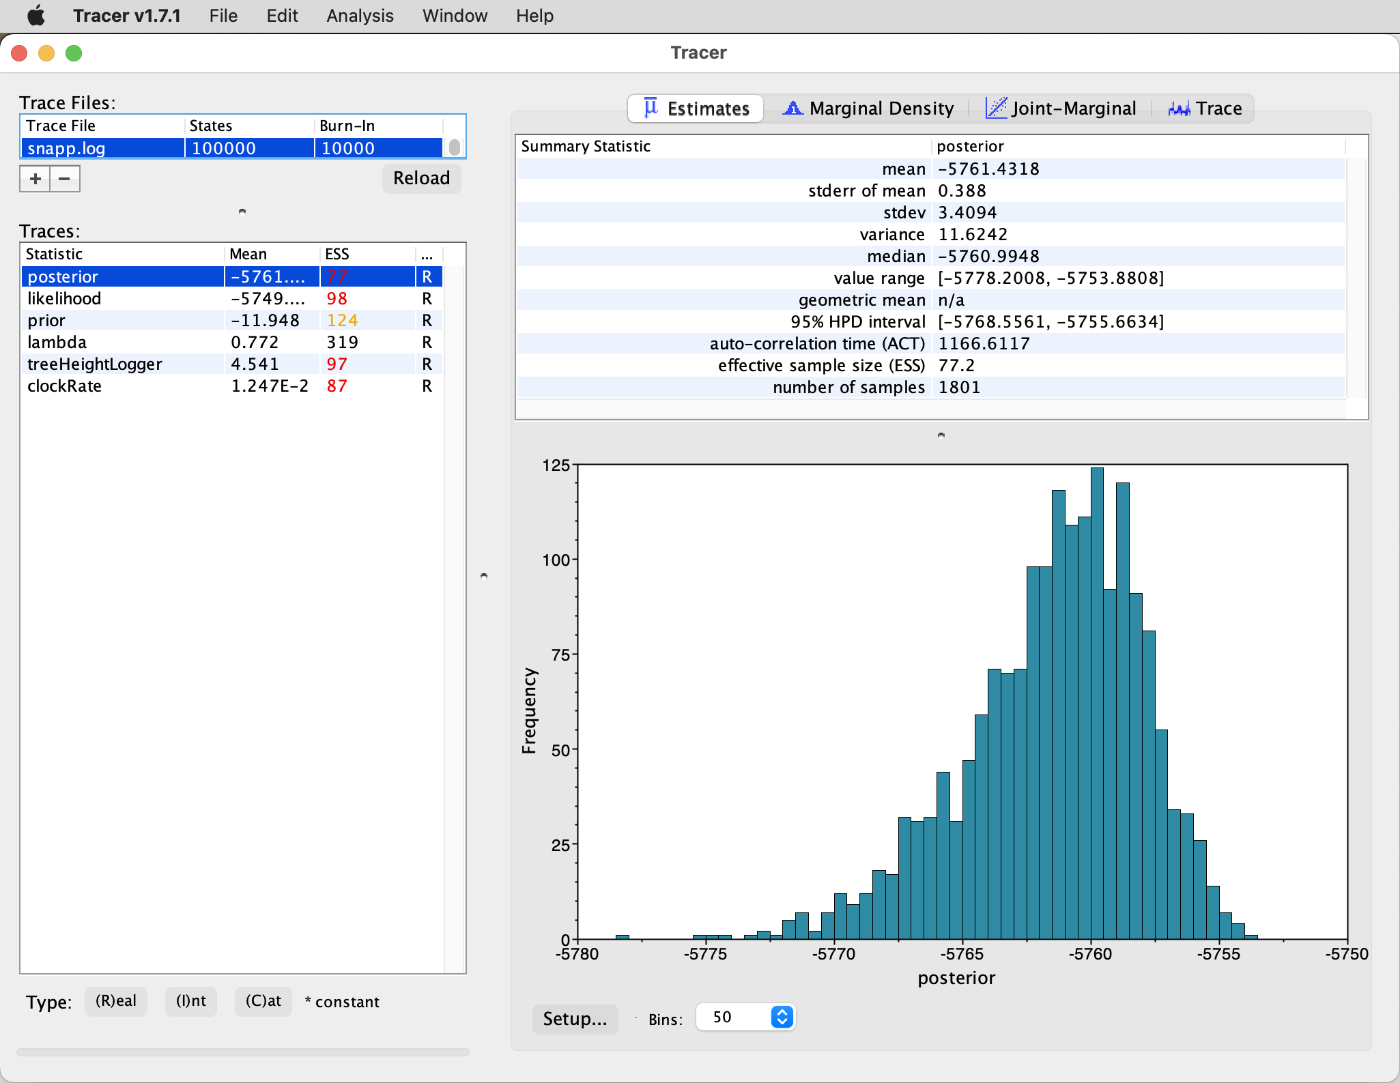Open the Help menu
The image size is (1400, 1083).
(x=535, y=16)
